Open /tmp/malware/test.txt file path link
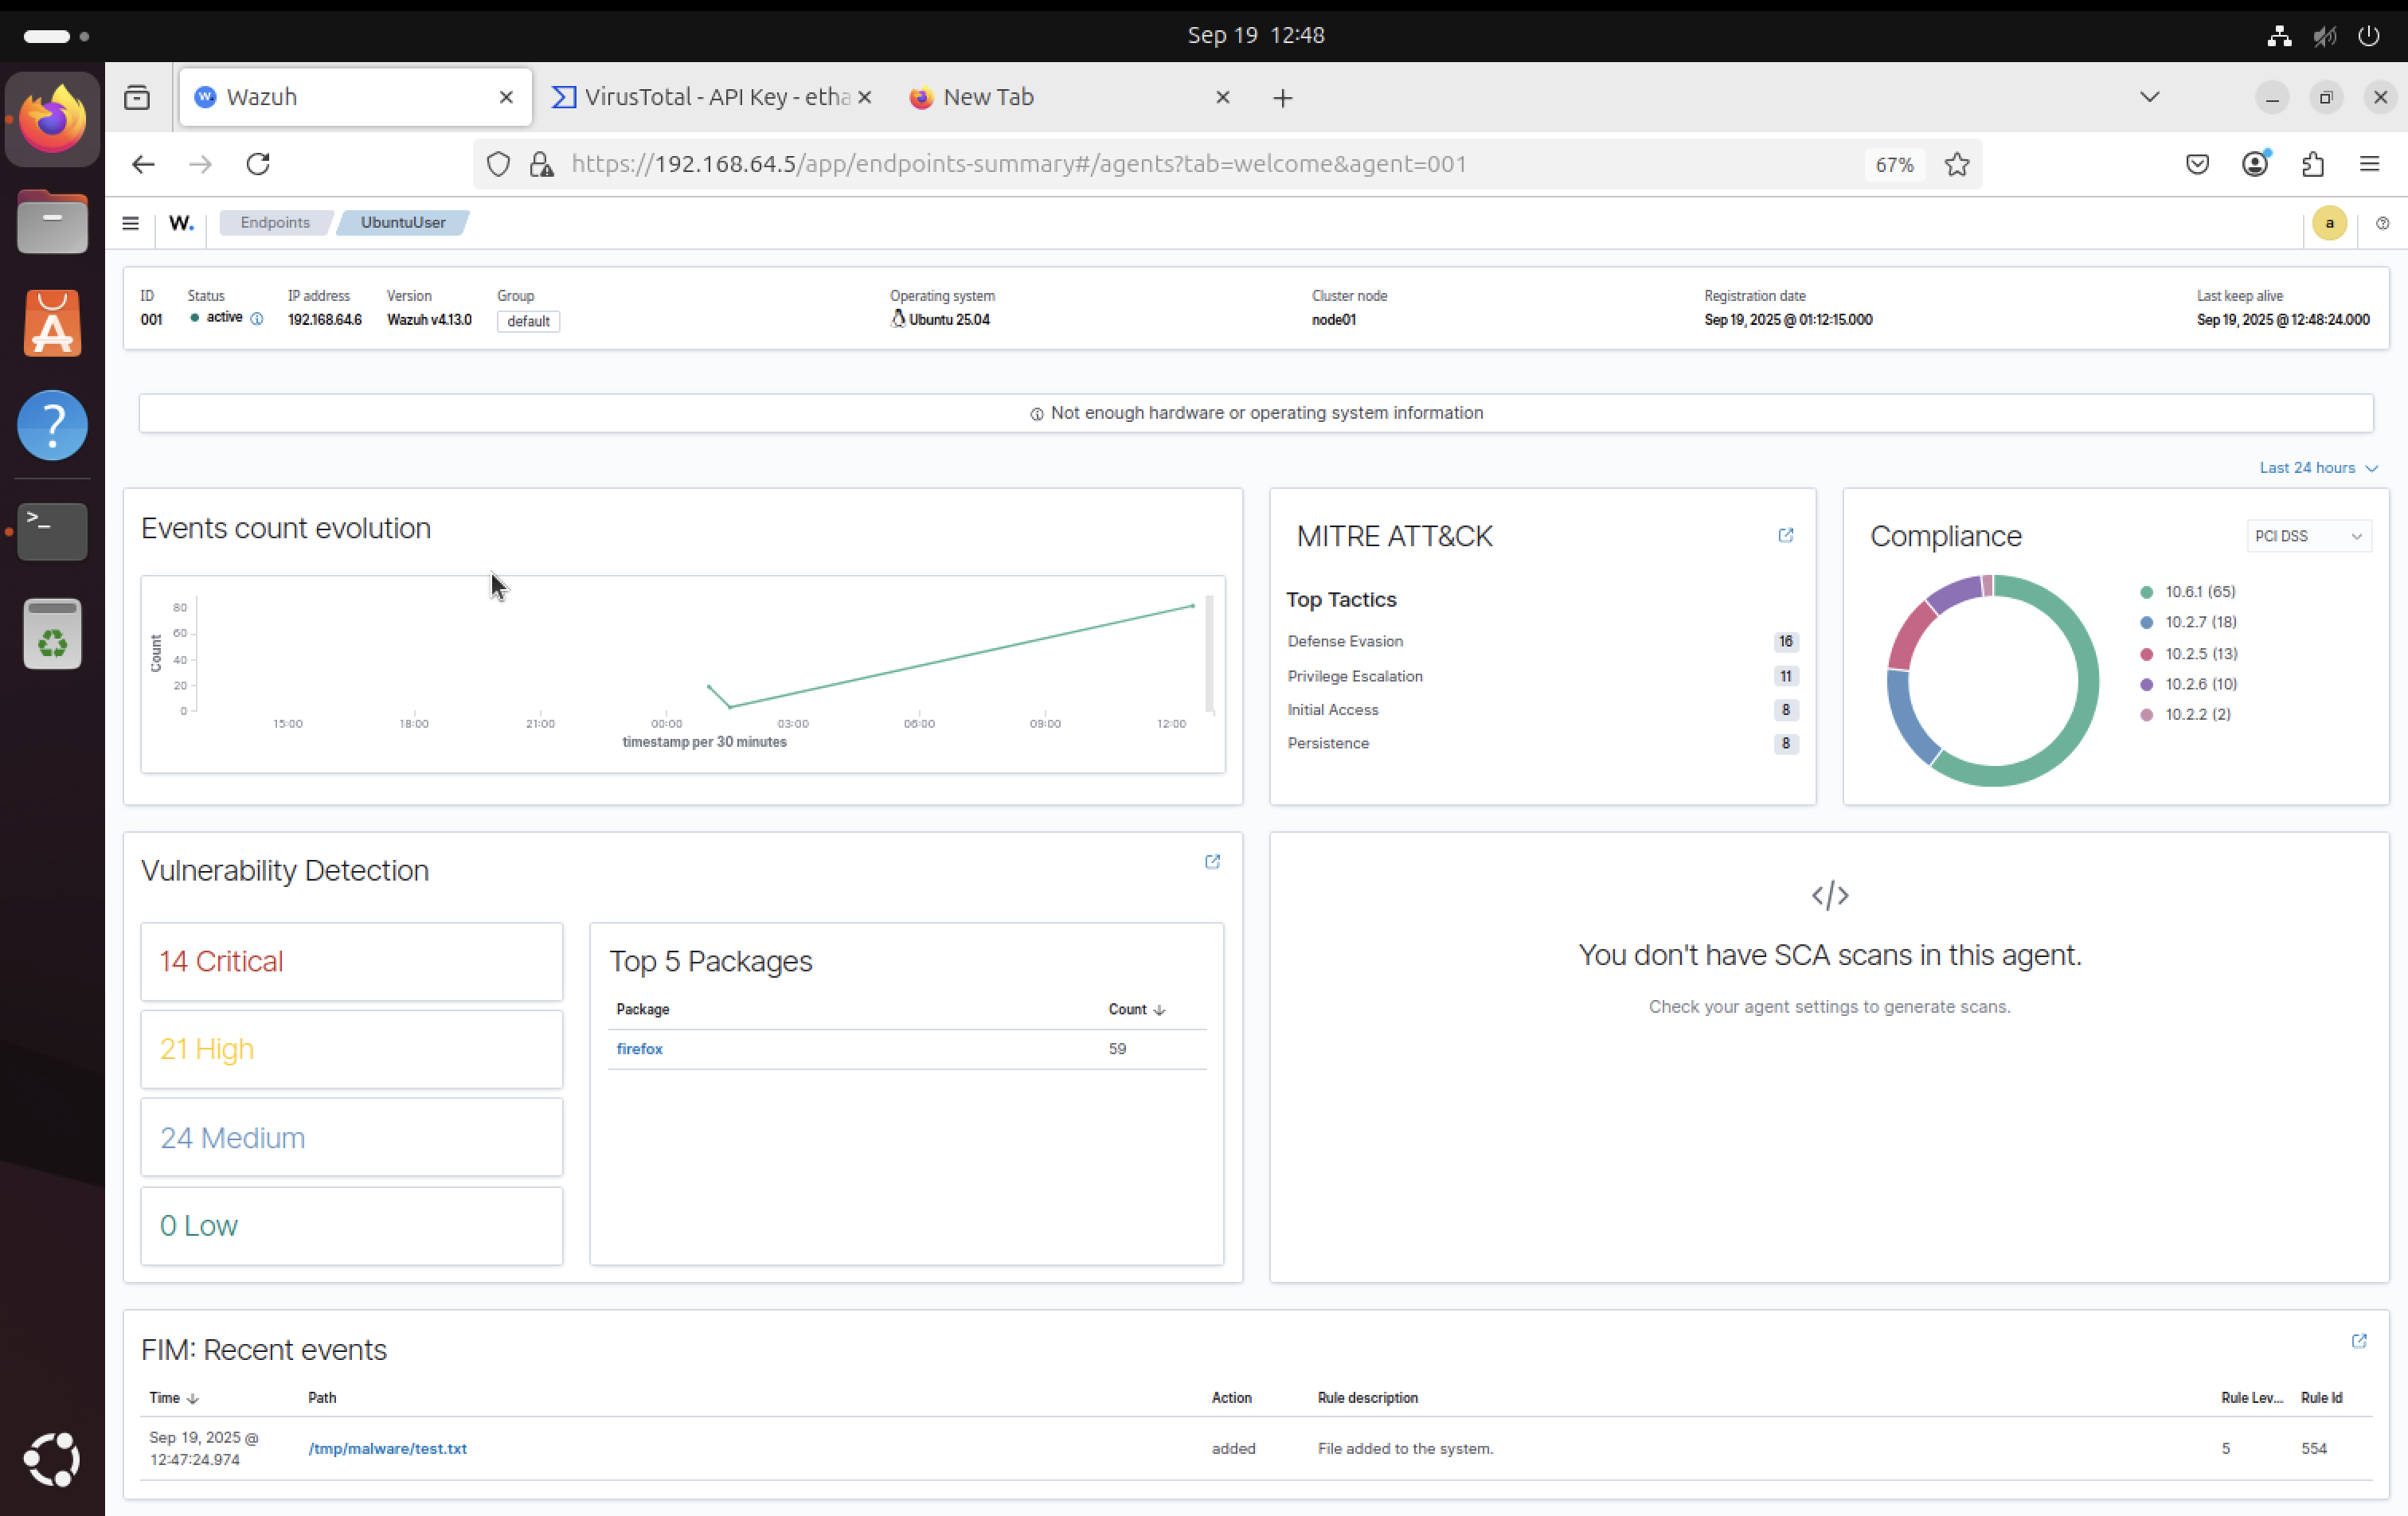This screenshot has height=1516, width=2408. point(387,1448)
